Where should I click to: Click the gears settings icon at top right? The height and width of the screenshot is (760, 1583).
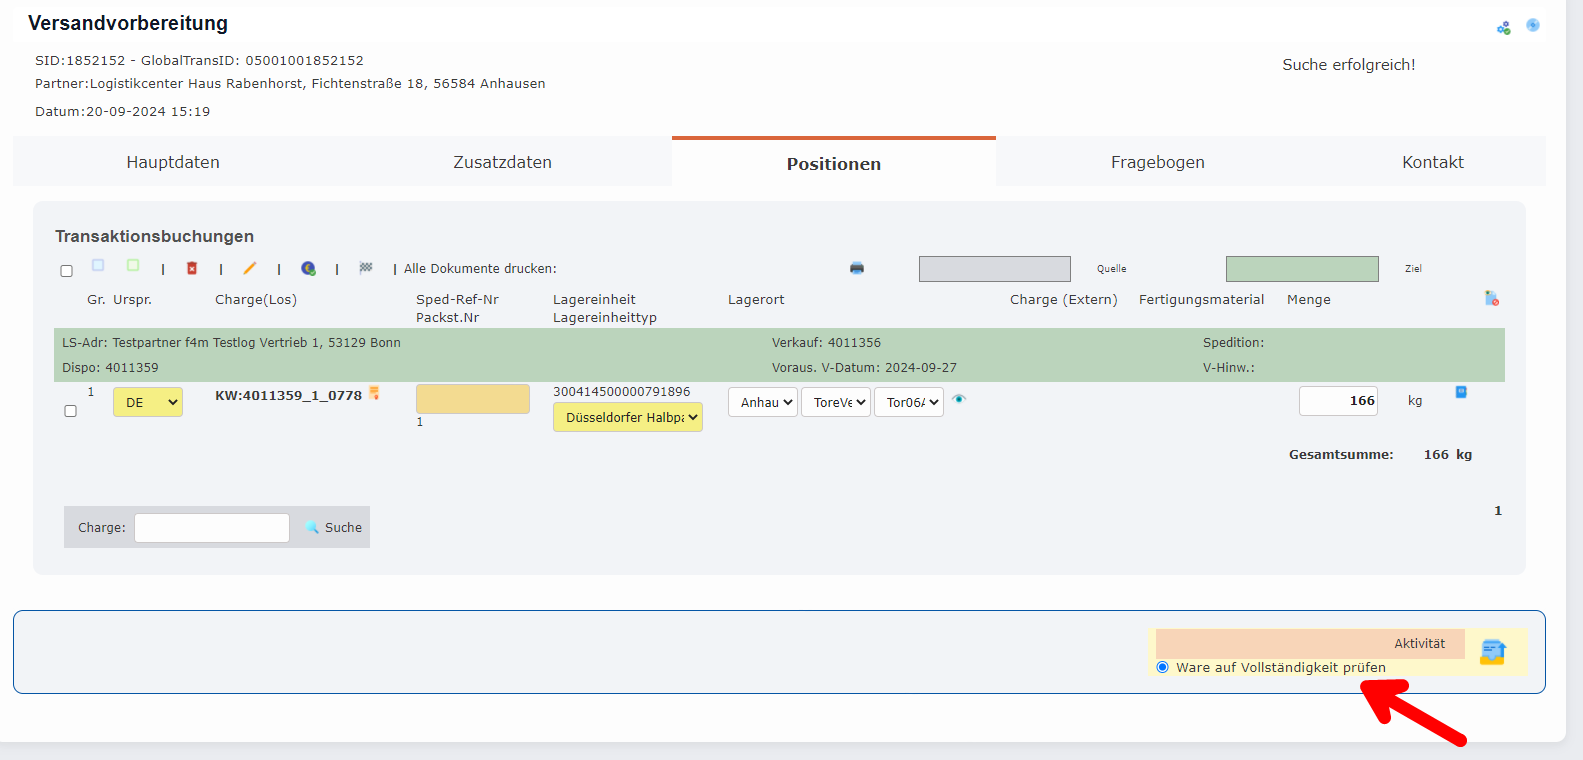click(1503, 28)
